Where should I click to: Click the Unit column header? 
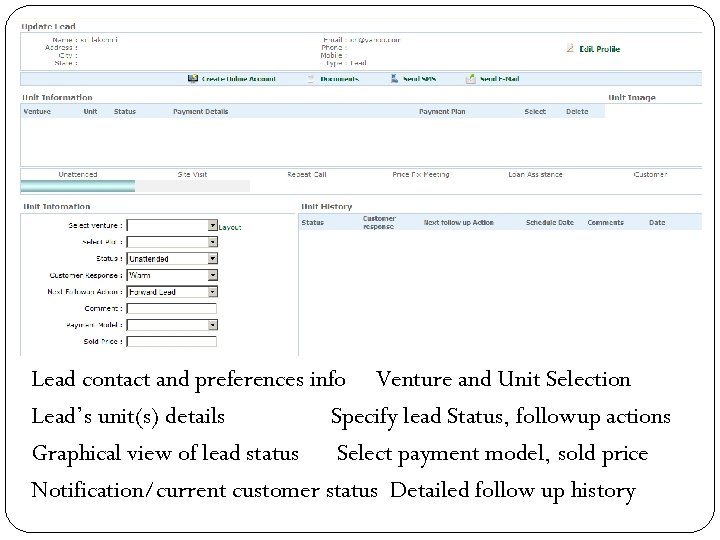90,112
